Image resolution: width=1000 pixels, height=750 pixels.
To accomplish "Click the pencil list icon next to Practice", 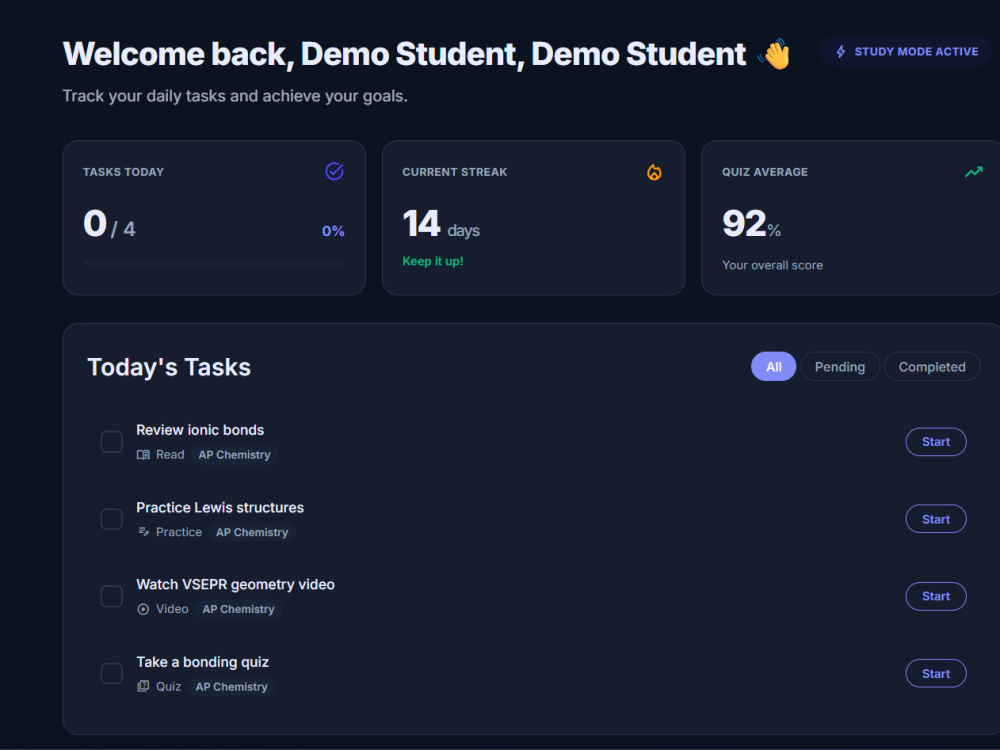I will 143,532.
